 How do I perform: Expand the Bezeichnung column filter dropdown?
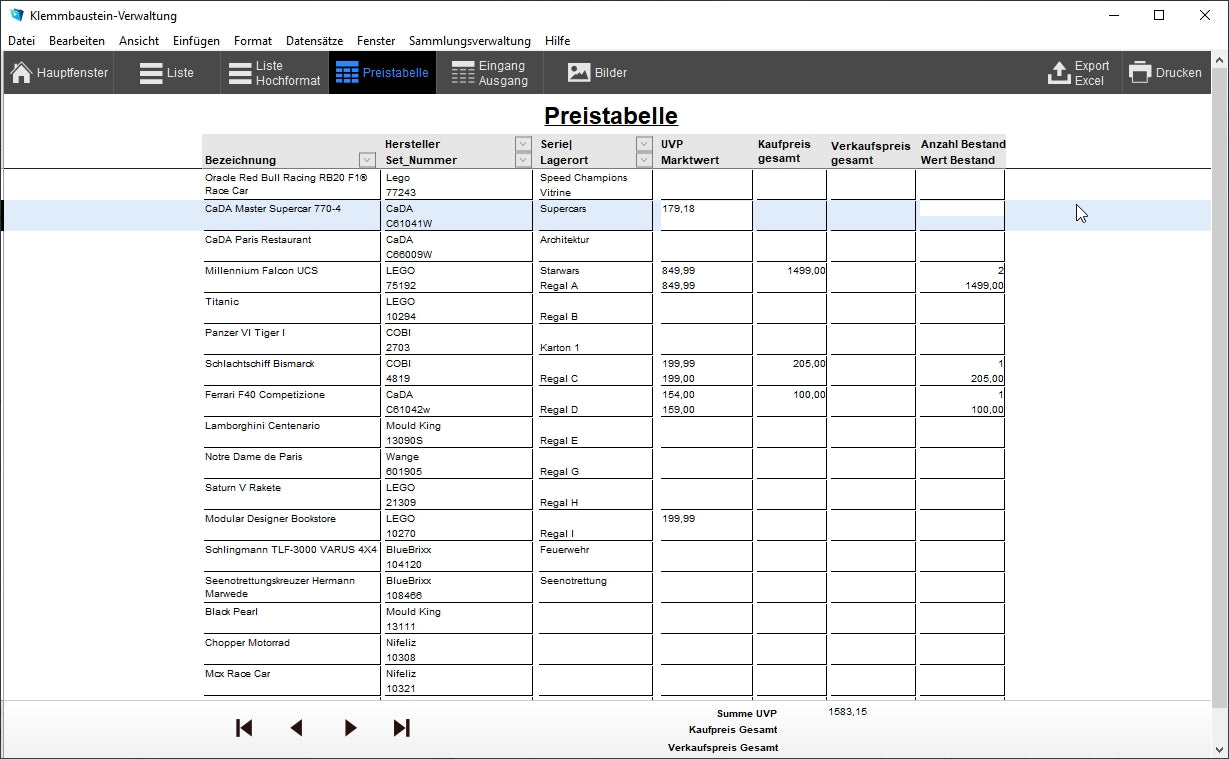367,160
